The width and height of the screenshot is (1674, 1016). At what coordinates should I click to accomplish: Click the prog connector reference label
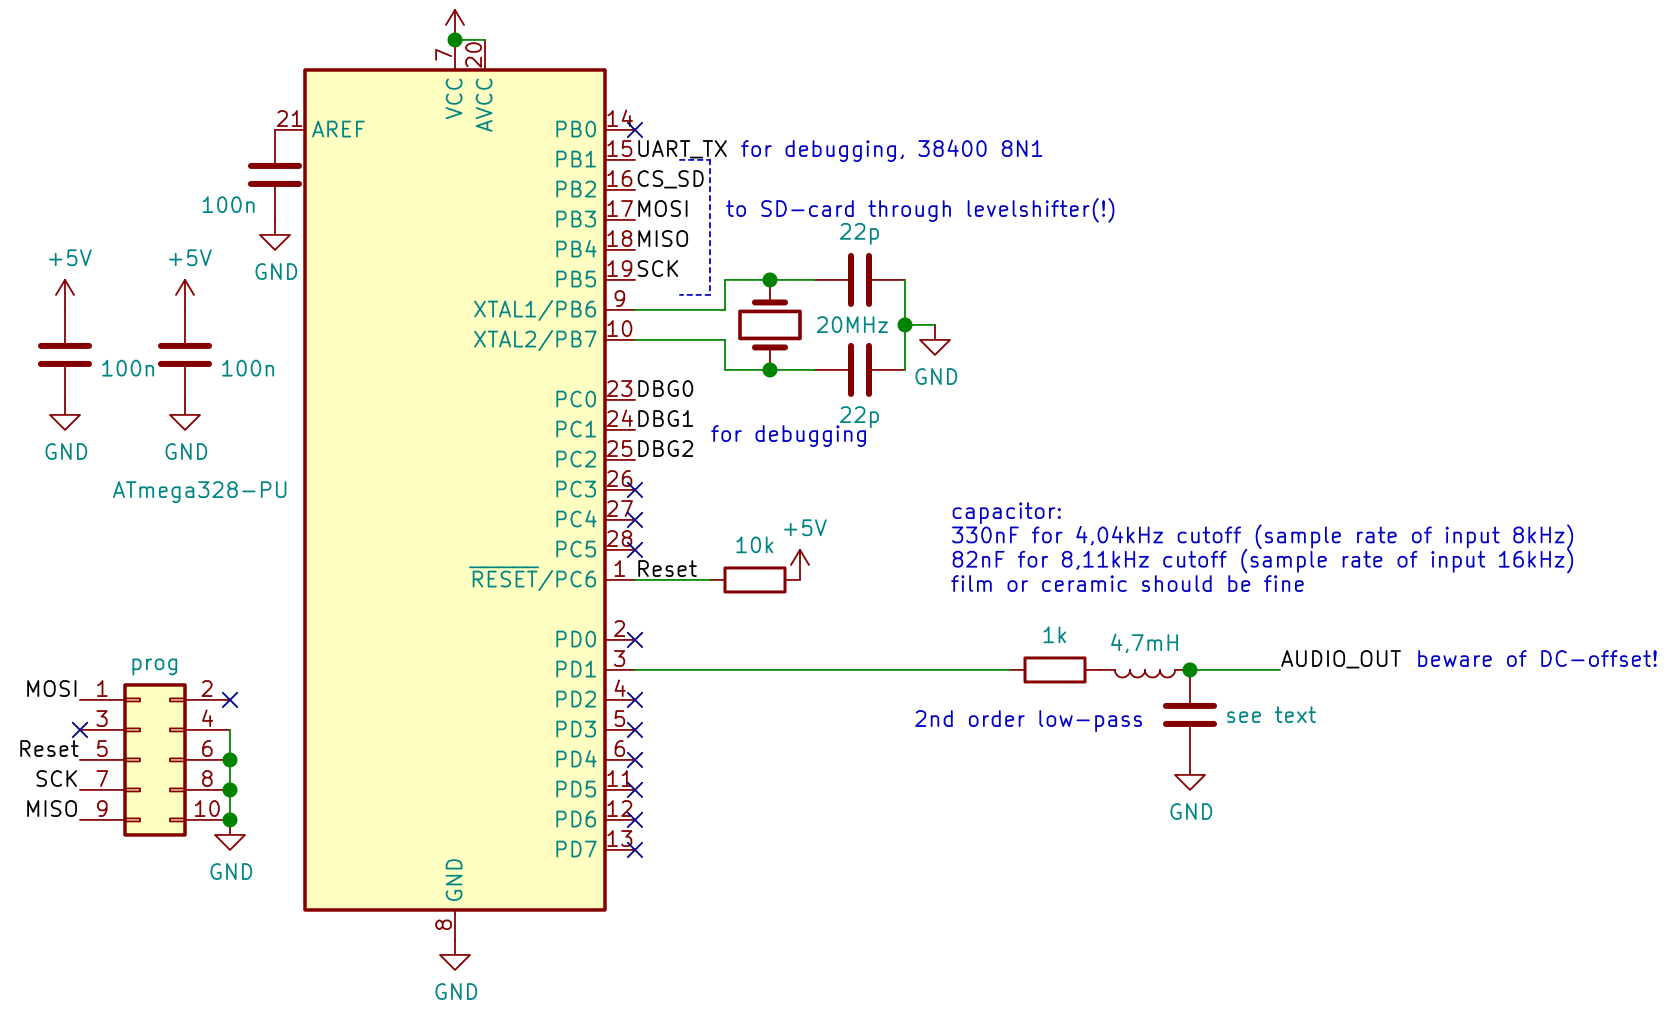tap(155, 664)
